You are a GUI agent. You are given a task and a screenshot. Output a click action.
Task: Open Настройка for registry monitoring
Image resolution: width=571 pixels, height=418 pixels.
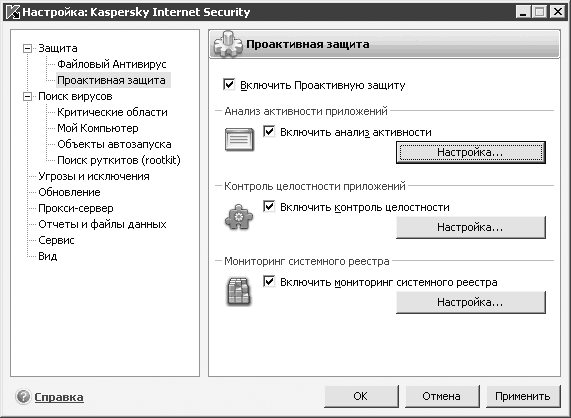pos(470,302)
